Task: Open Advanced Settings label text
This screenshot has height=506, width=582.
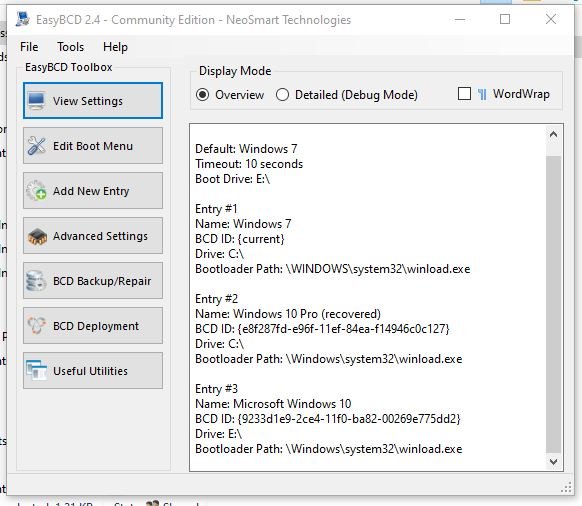Action: [100, 236]
